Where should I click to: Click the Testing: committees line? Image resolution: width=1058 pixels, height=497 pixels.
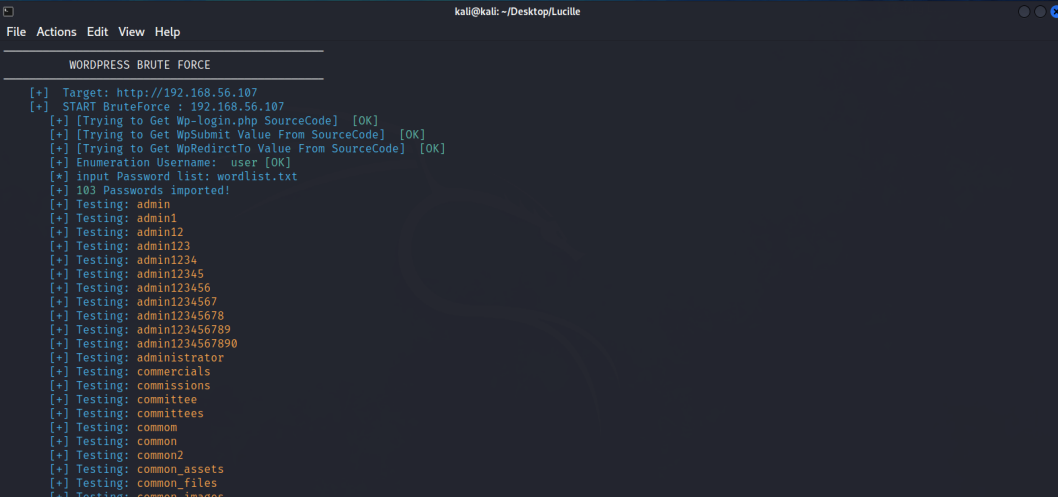point(127,413)
